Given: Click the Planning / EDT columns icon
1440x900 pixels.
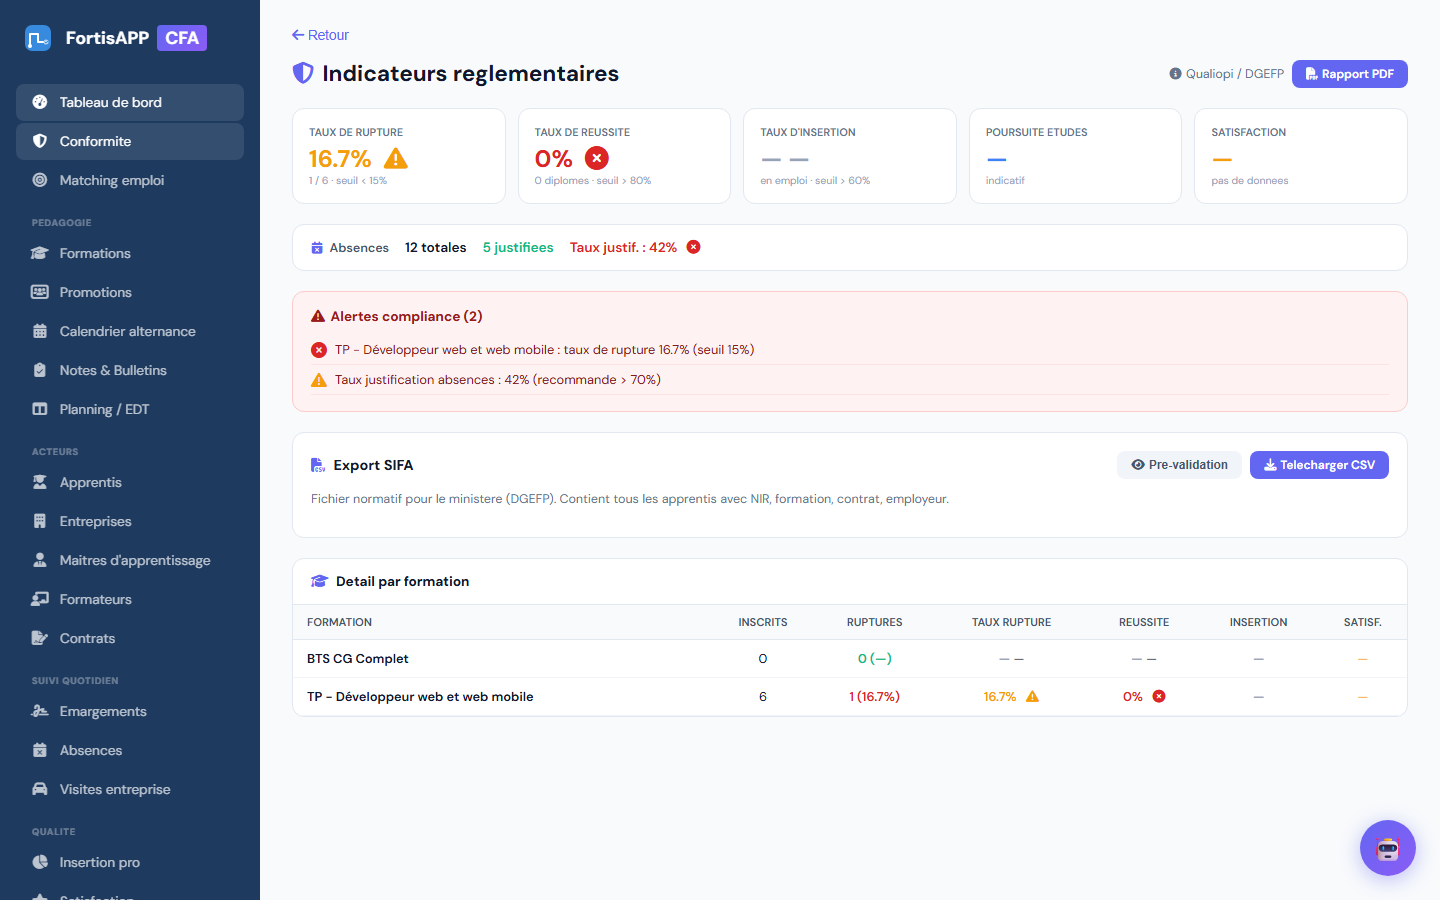Looking at the screenshot, I should (40, 409).
